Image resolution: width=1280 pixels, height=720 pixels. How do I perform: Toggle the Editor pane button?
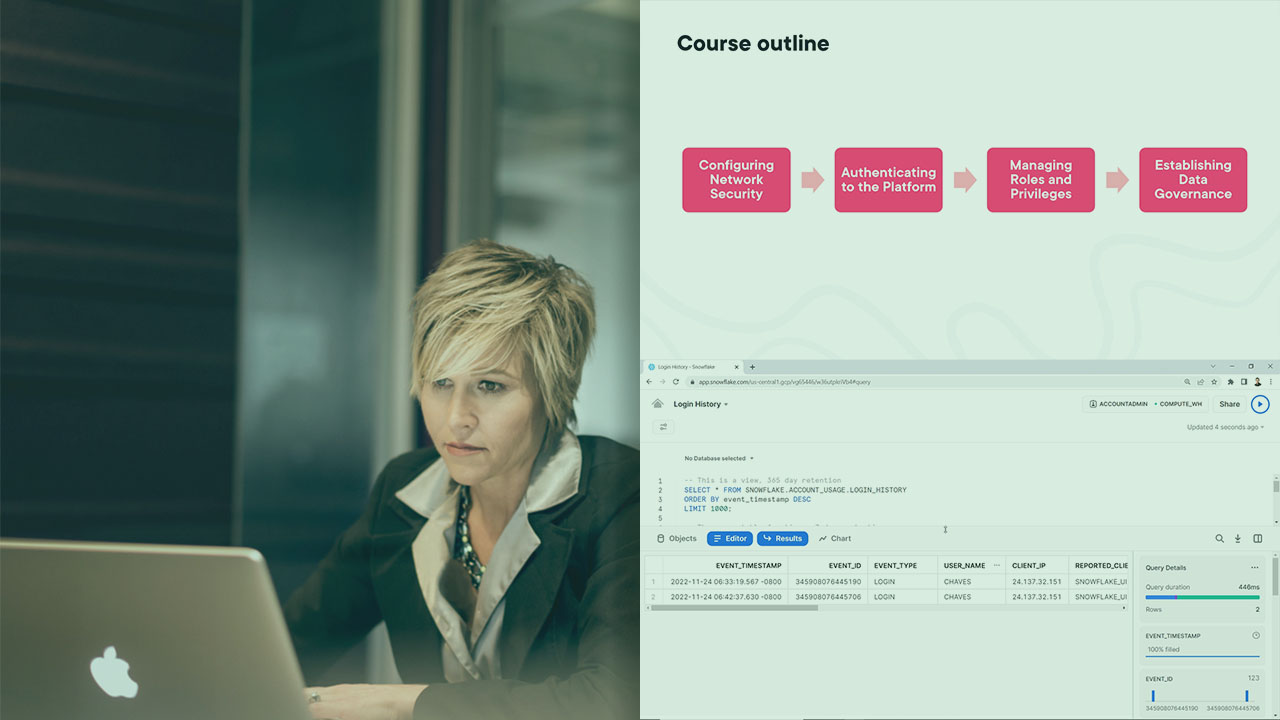click(x=729, y=539)
